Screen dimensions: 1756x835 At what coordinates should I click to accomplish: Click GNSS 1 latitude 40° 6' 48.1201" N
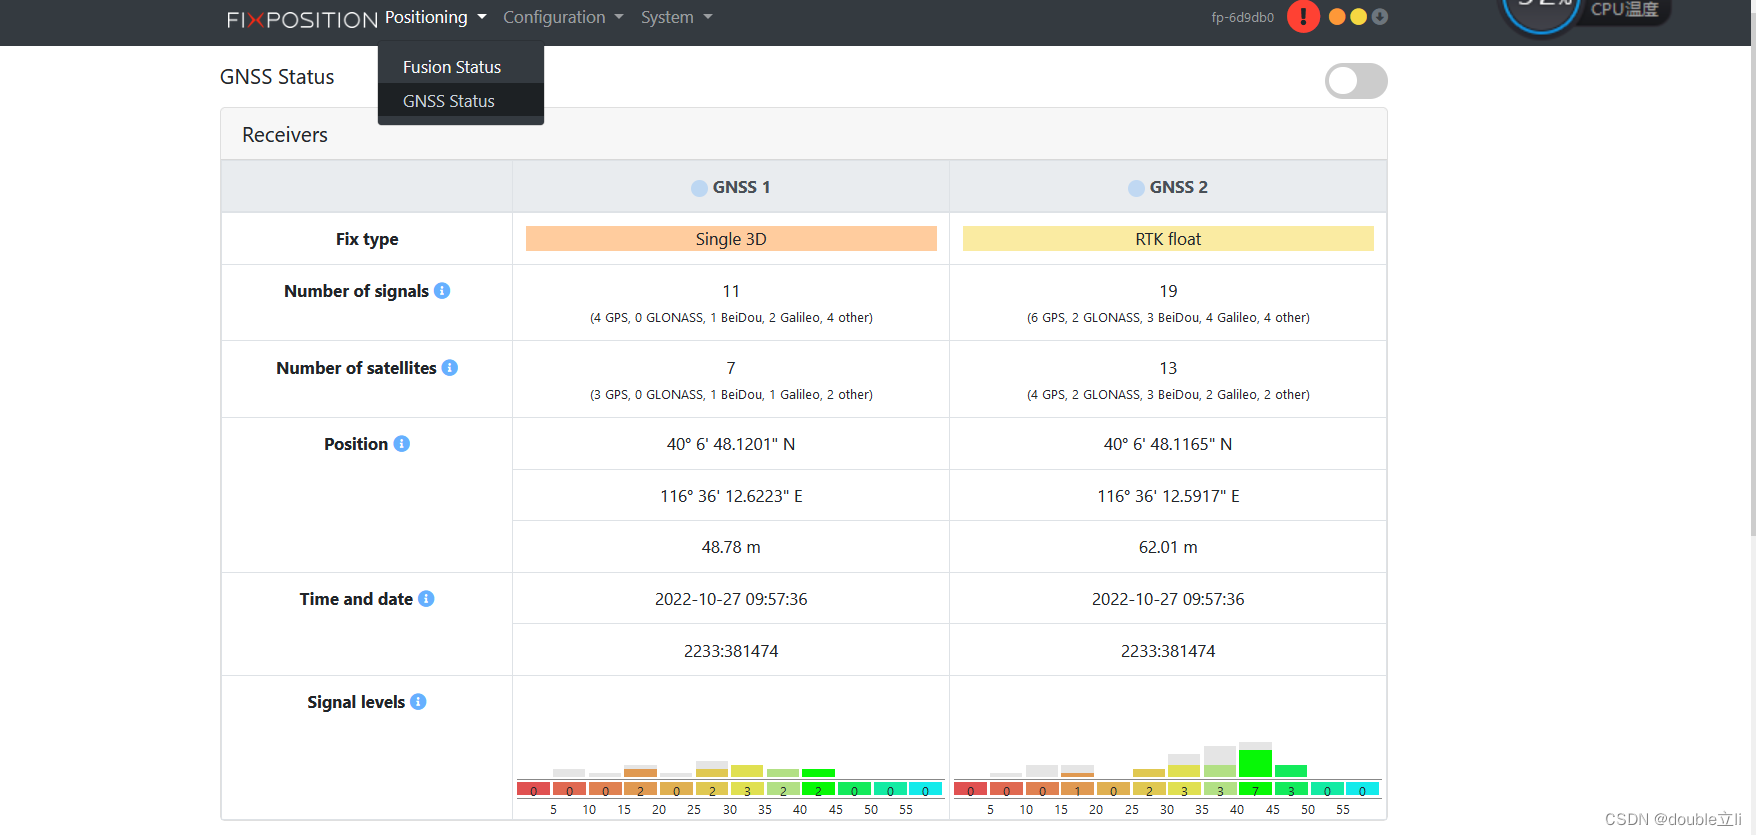click(x=731, y=444)
